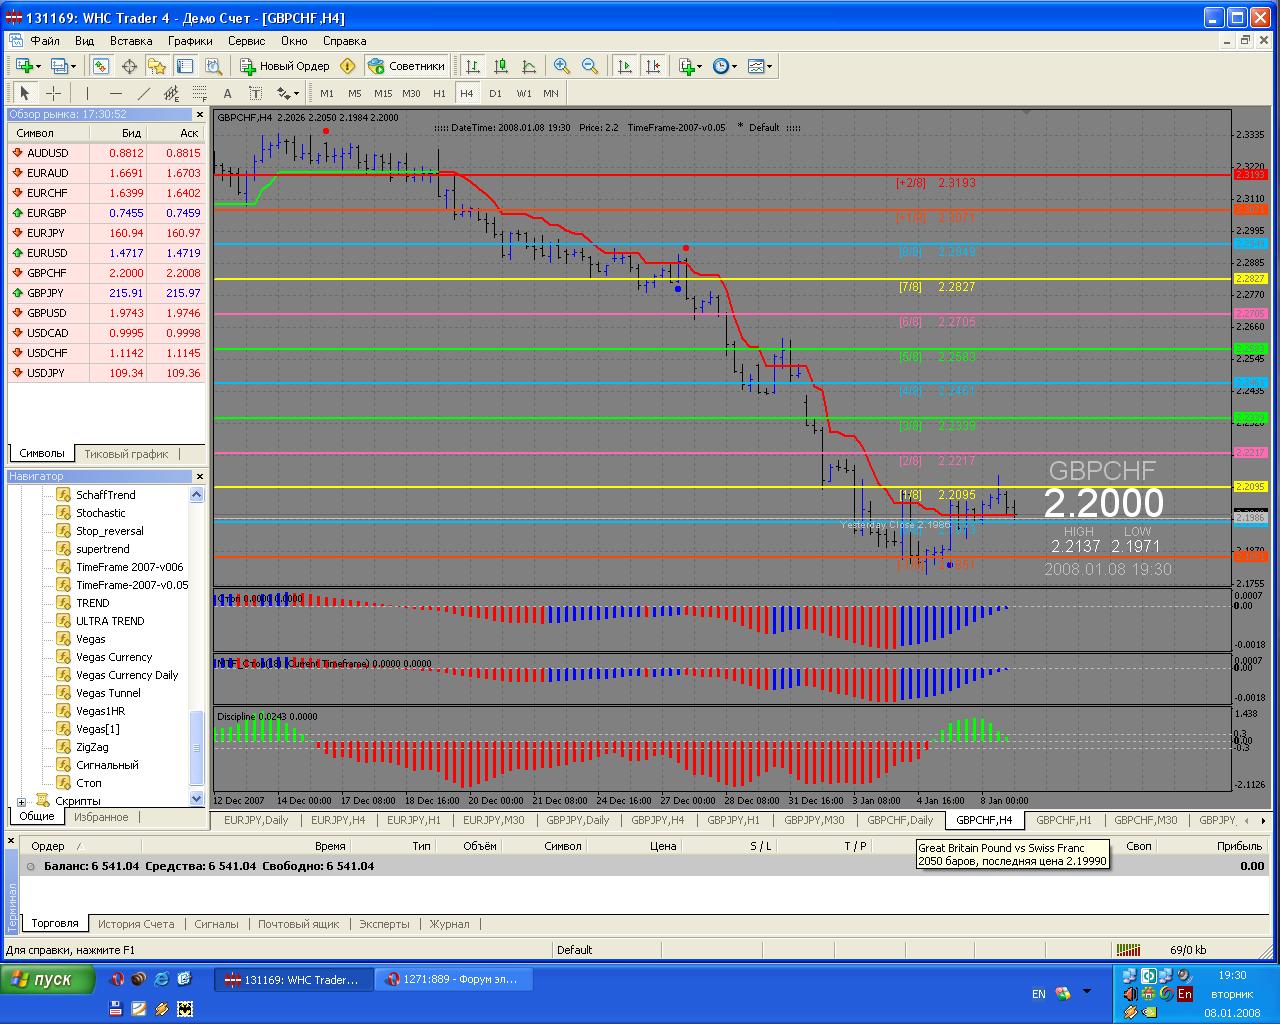This screenshot has height=1024, width=1280.
Task: Select the ZigZag indicator in Navigator
Action: 92,747
